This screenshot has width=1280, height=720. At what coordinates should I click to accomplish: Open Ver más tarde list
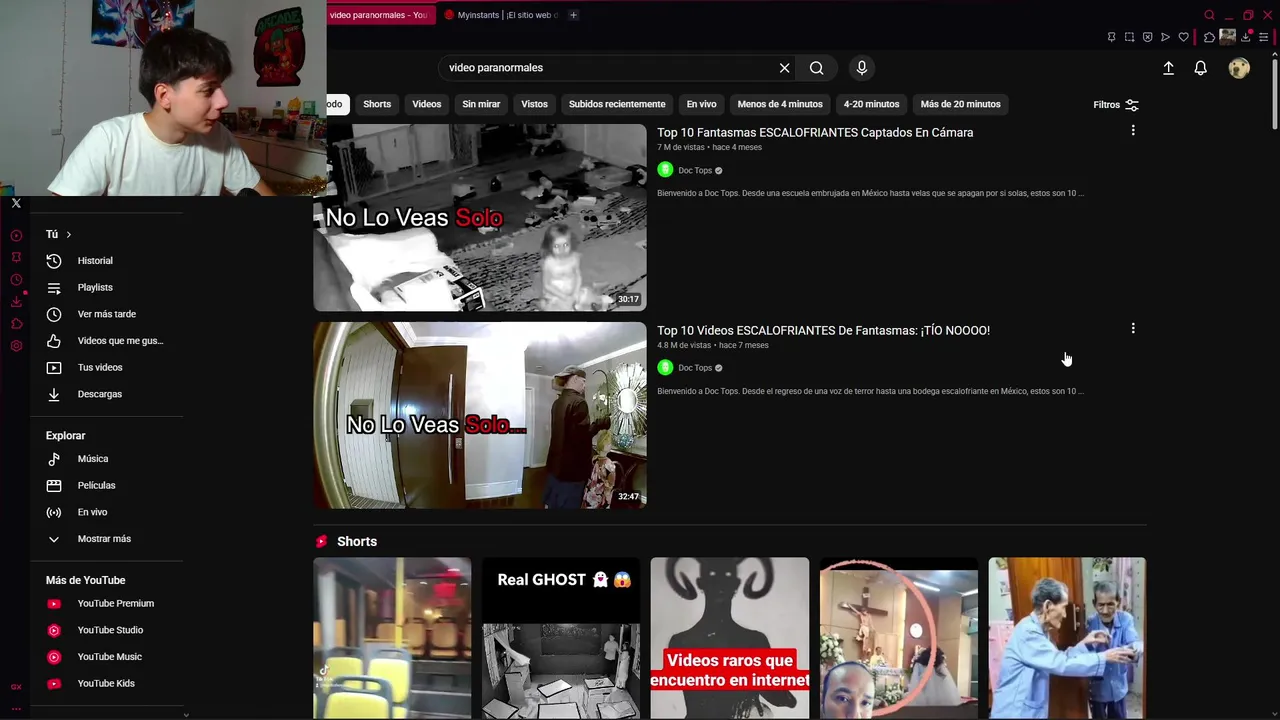pyautogui.click(x=107, y=314)
